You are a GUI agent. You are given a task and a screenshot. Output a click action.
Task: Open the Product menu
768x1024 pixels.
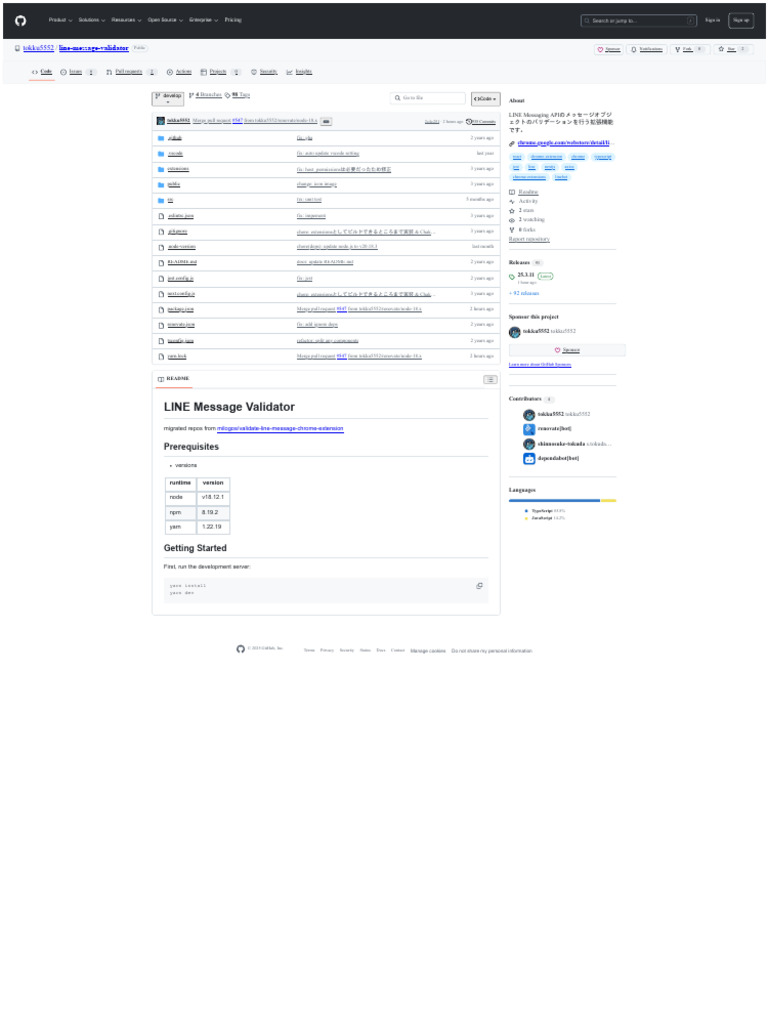[x=60, y=20]
